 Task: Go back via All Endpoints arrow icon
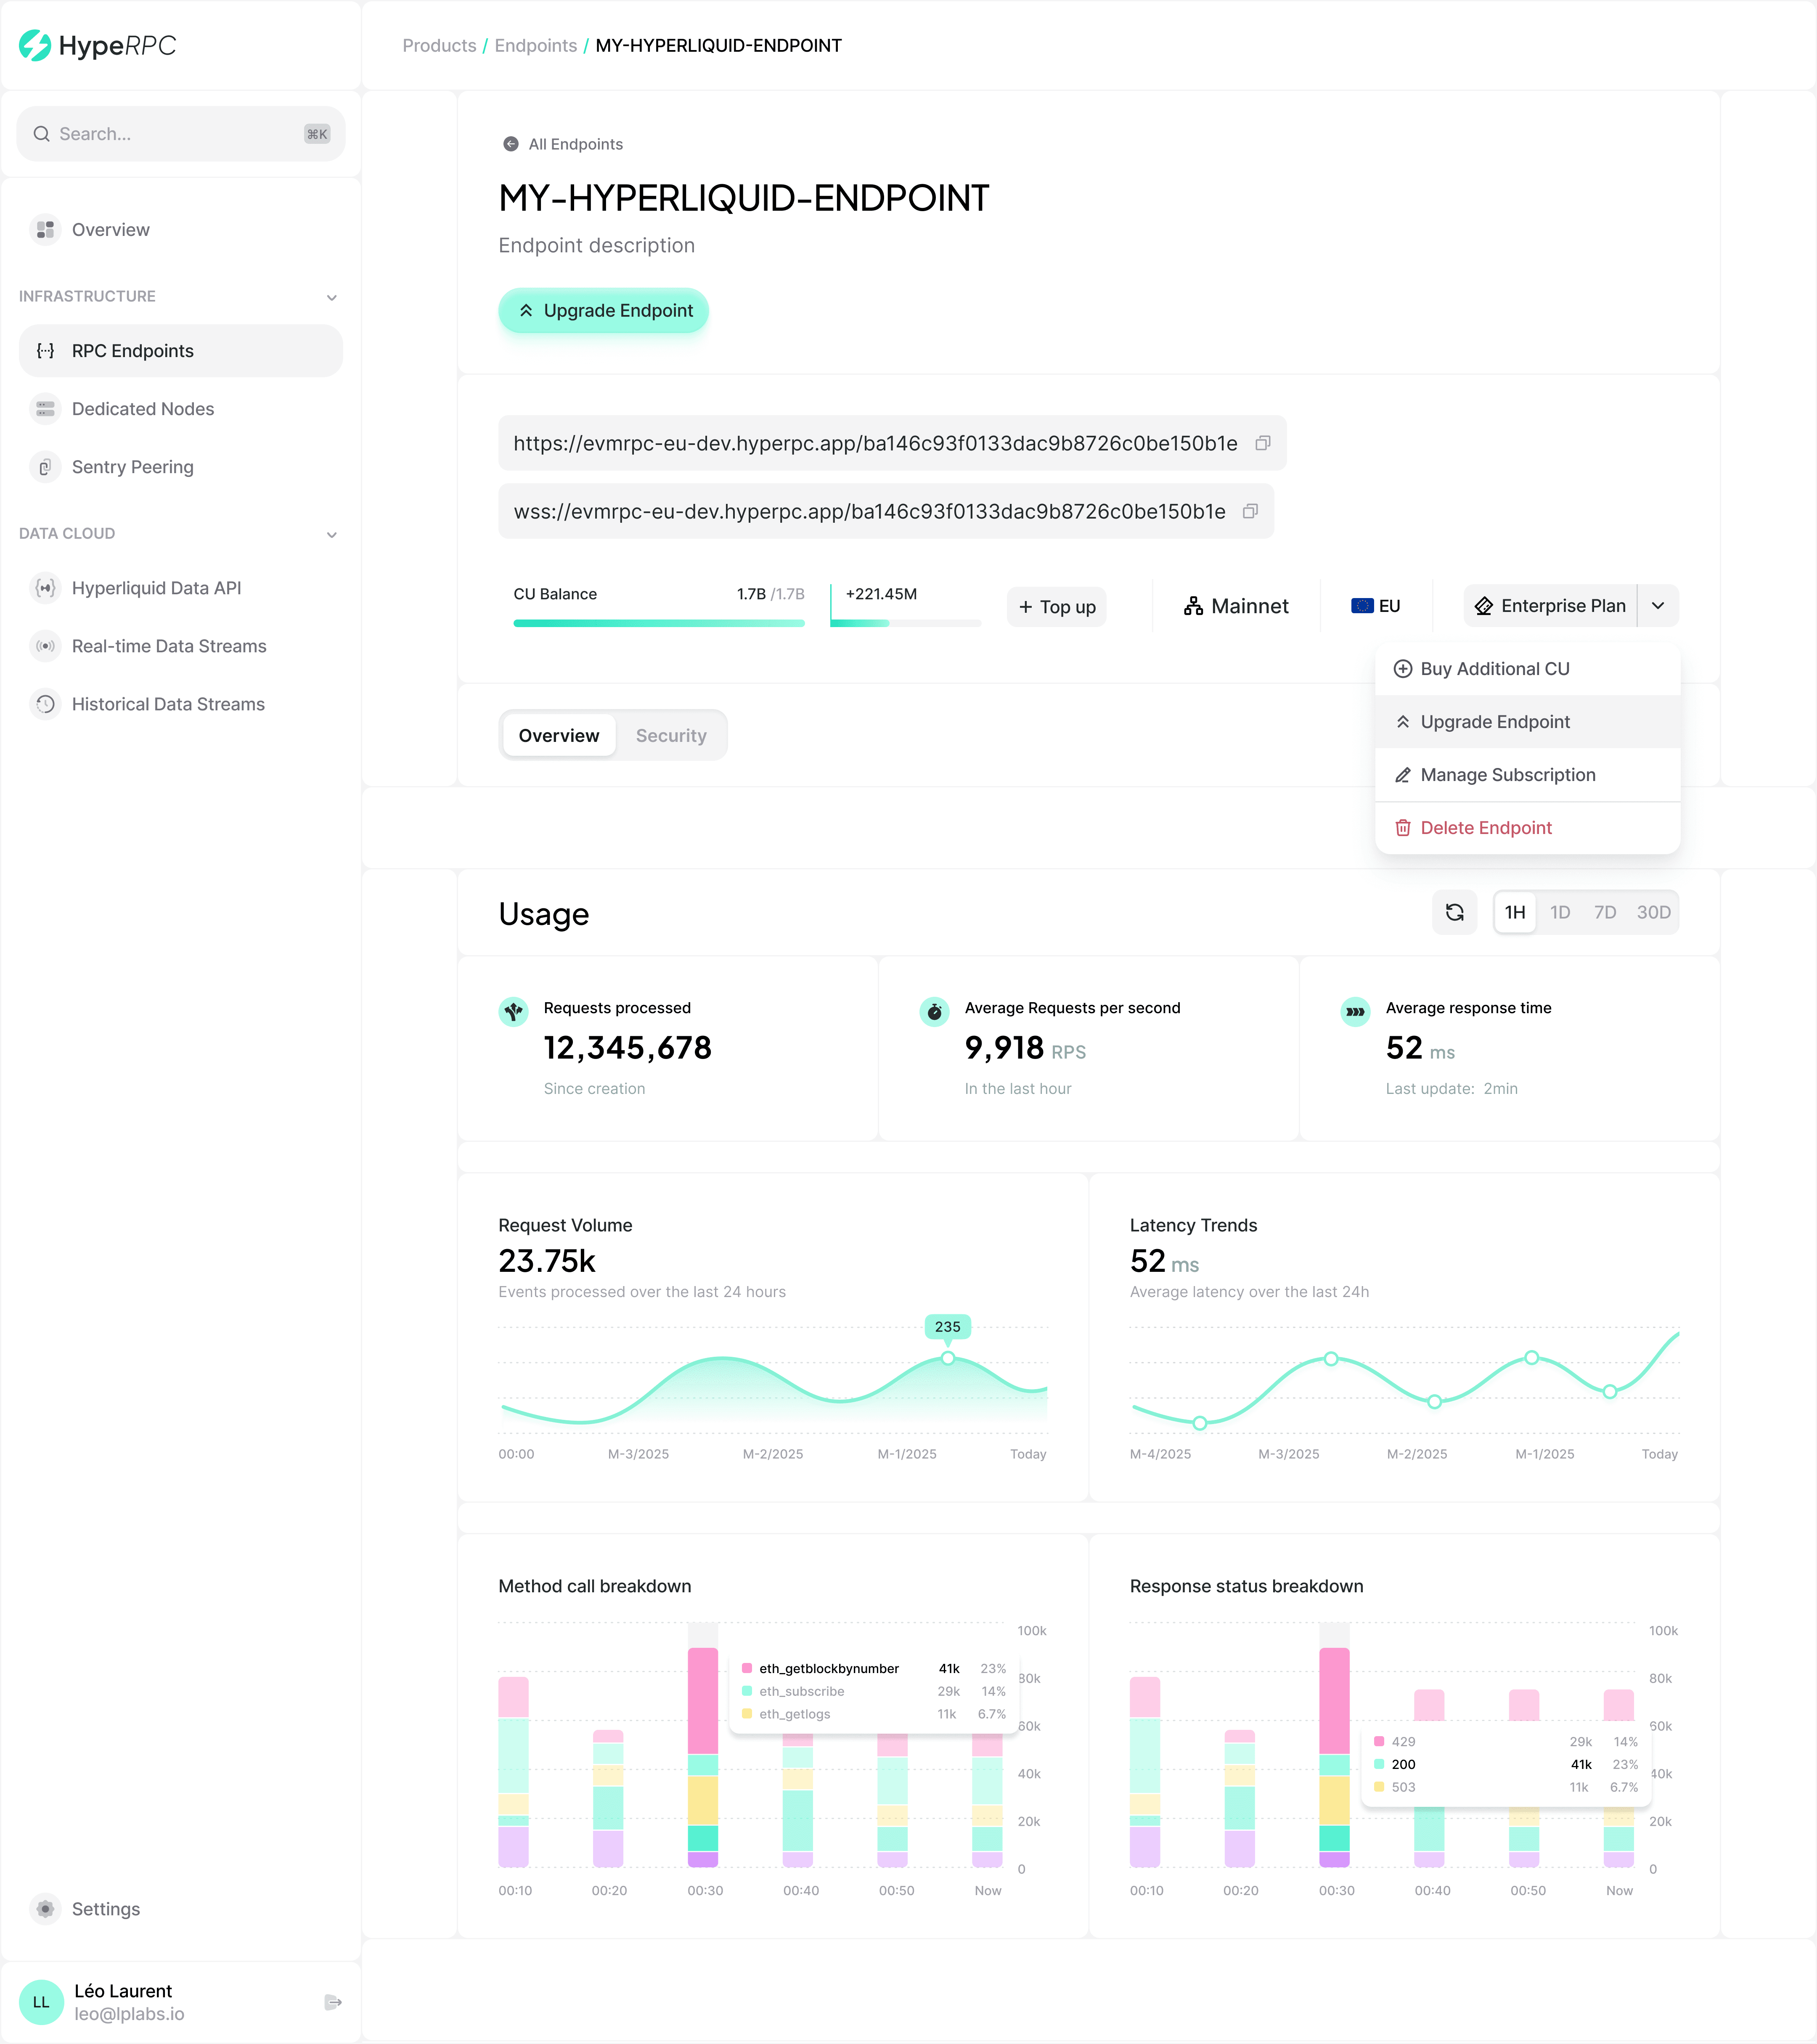click(x=510, y=144)
